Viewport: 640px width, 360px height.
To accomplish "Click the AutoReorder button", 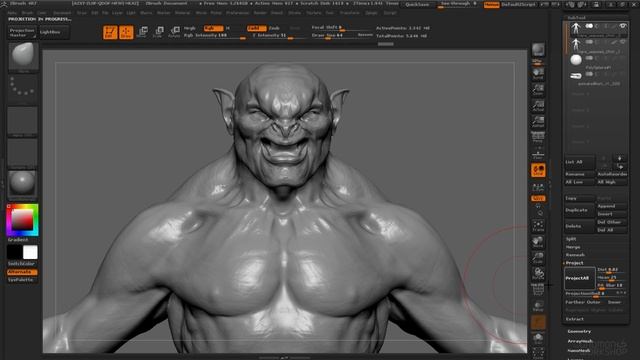I will pyautogui.click(x=612, y=174).
